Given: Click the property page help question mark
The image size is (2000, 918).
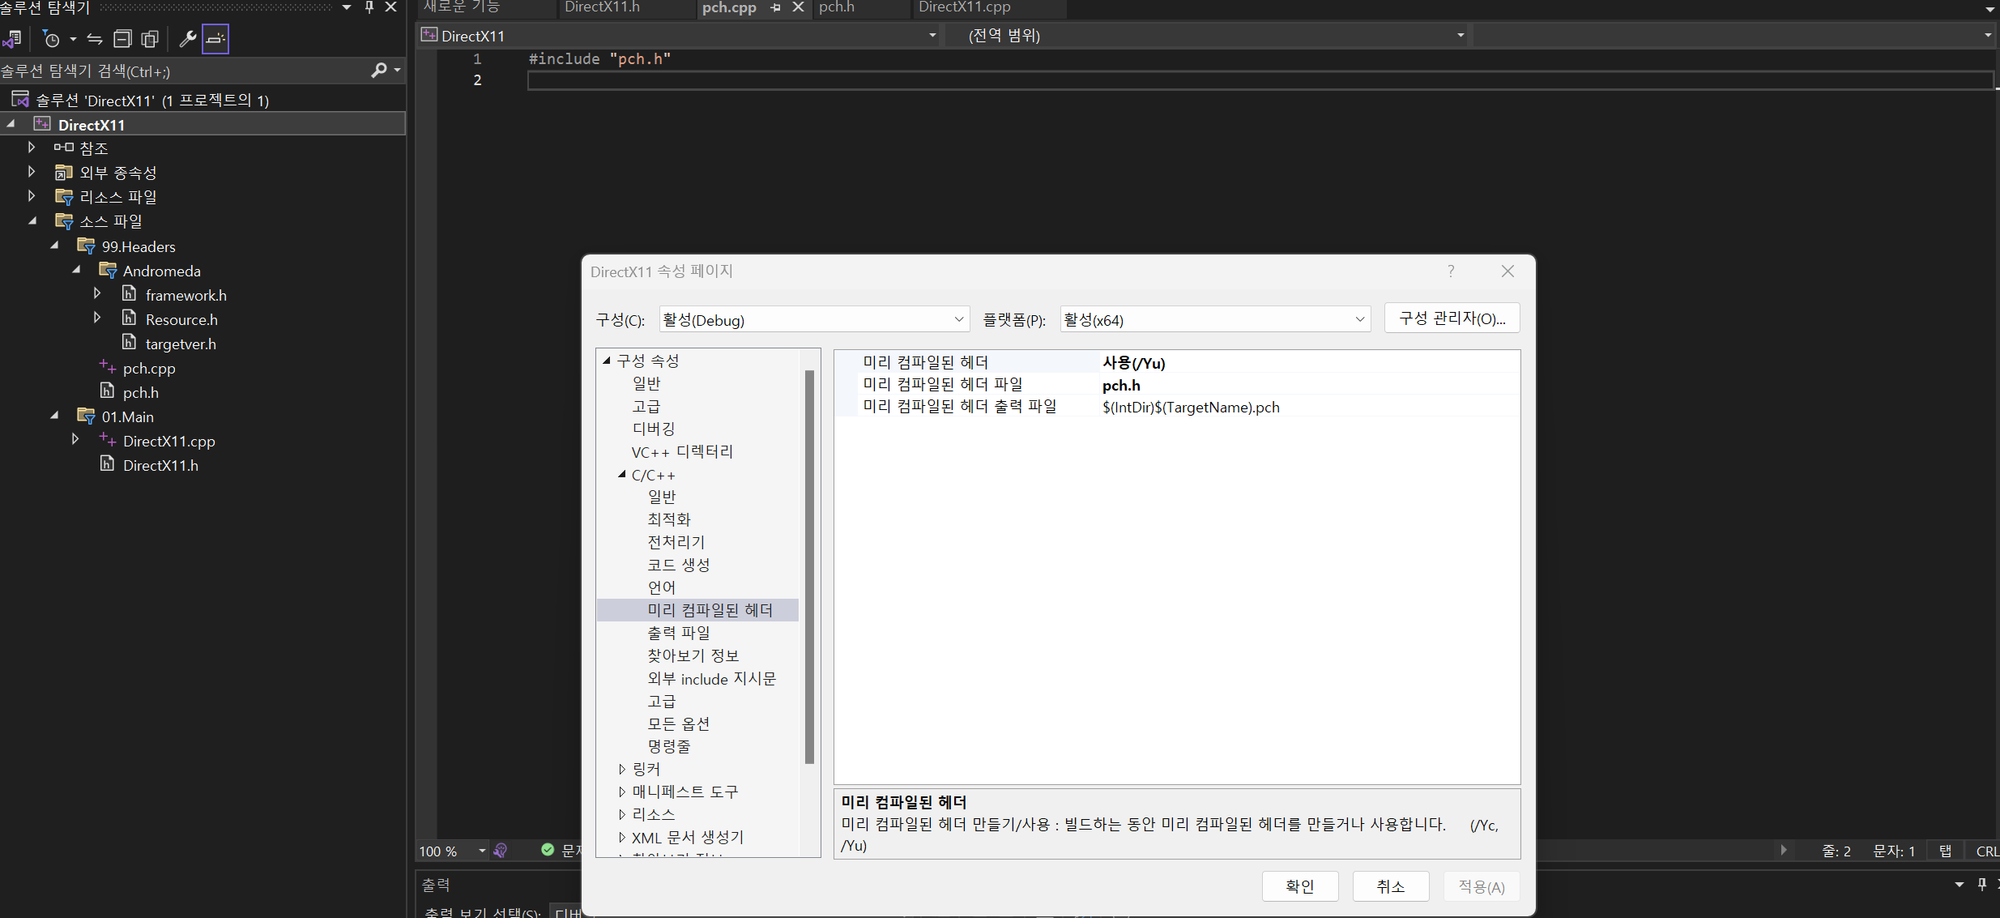Looking at the screenshot, I should coord(1451,271).
